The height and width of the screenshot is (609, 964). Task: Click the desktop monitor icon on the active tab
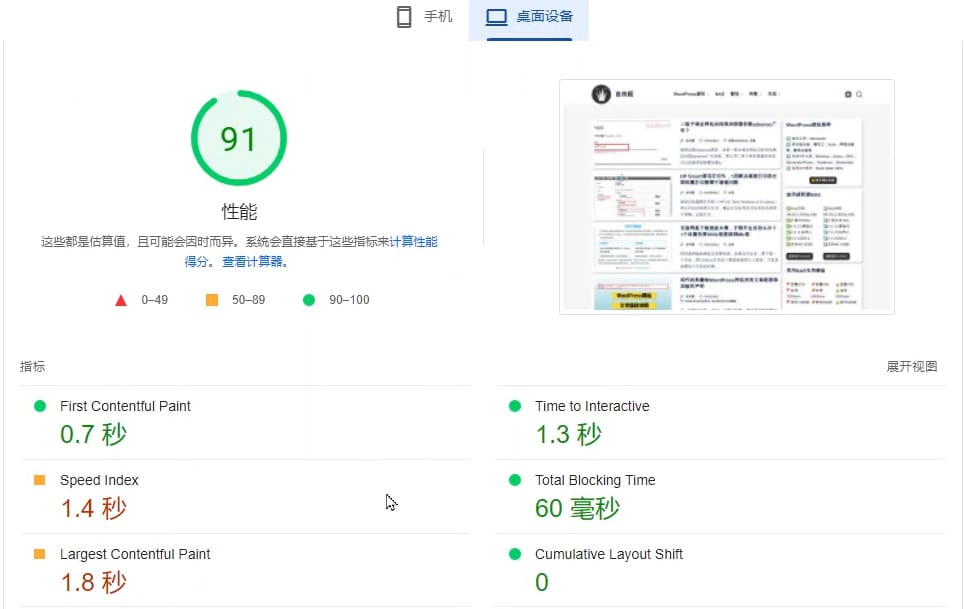coord(495,16)
